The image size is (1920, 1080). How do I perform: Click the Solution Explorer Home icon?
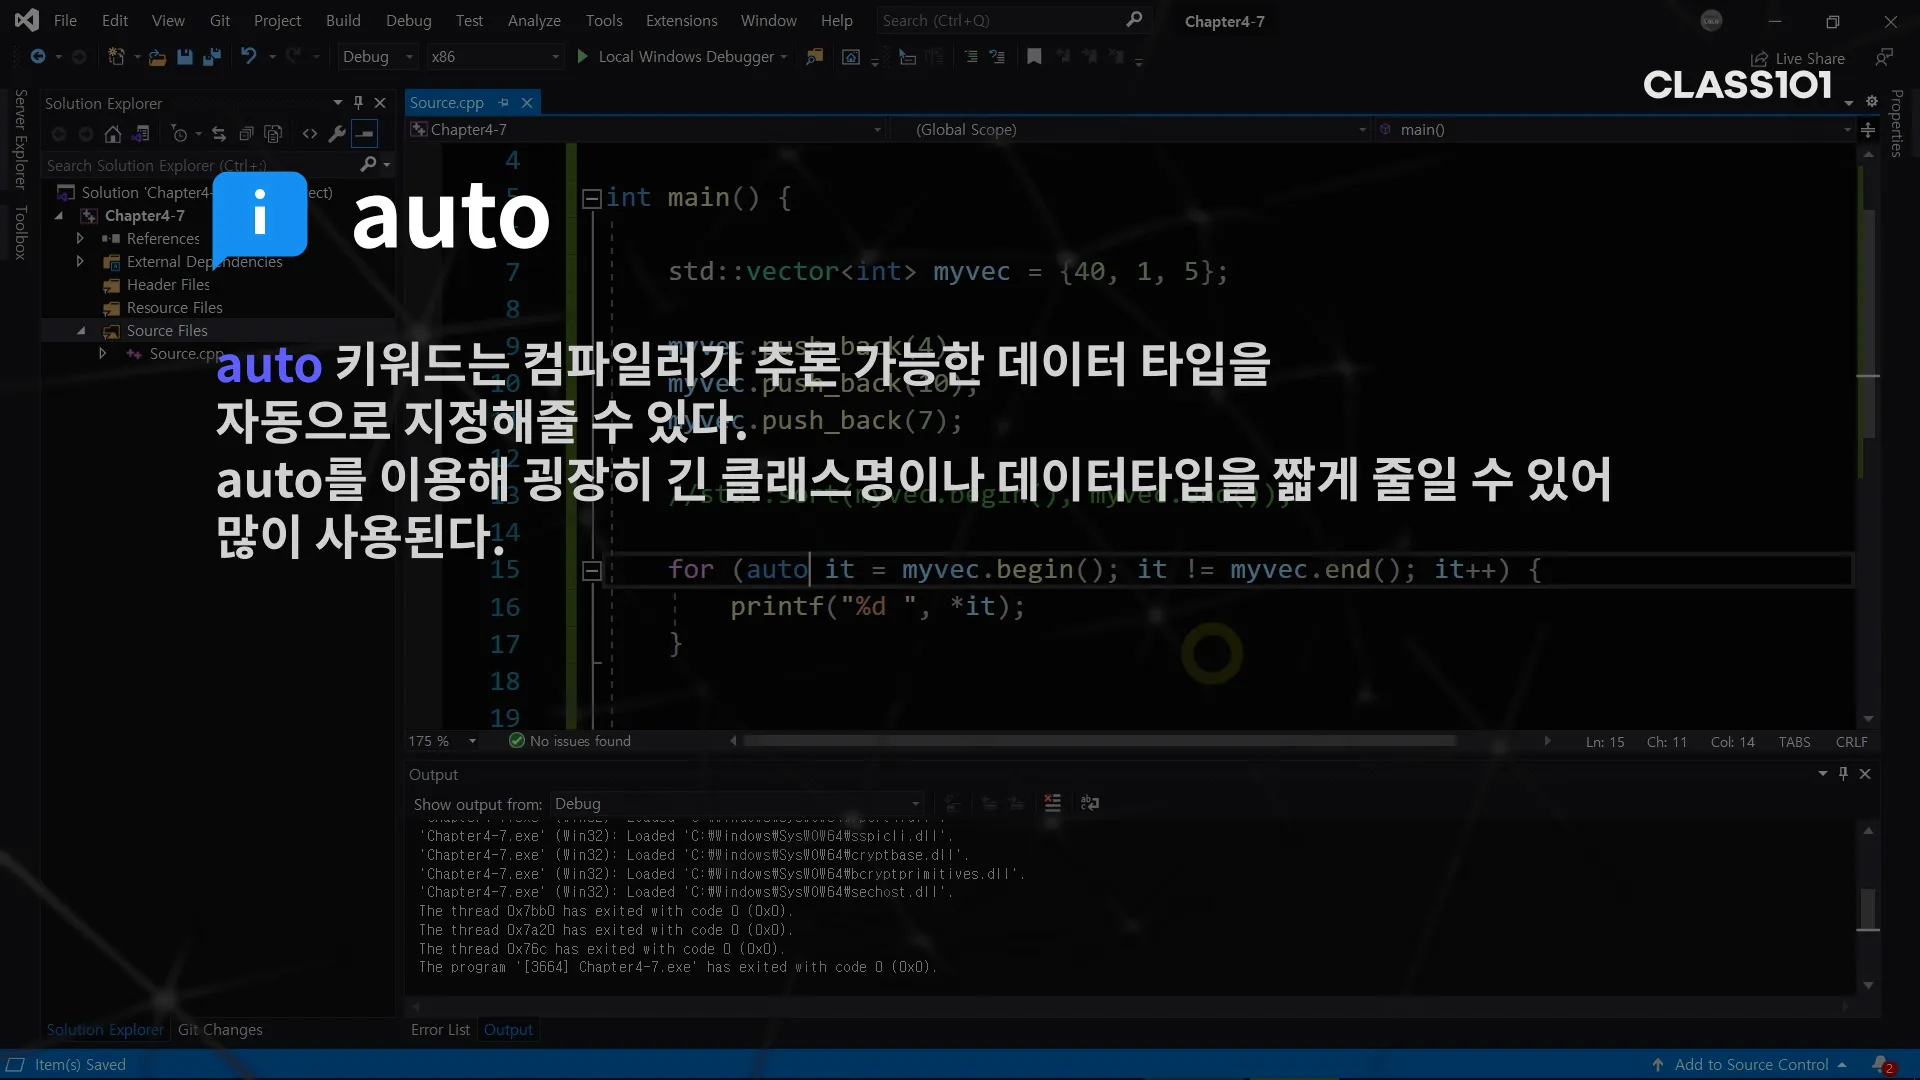click(x=113, y=134)
